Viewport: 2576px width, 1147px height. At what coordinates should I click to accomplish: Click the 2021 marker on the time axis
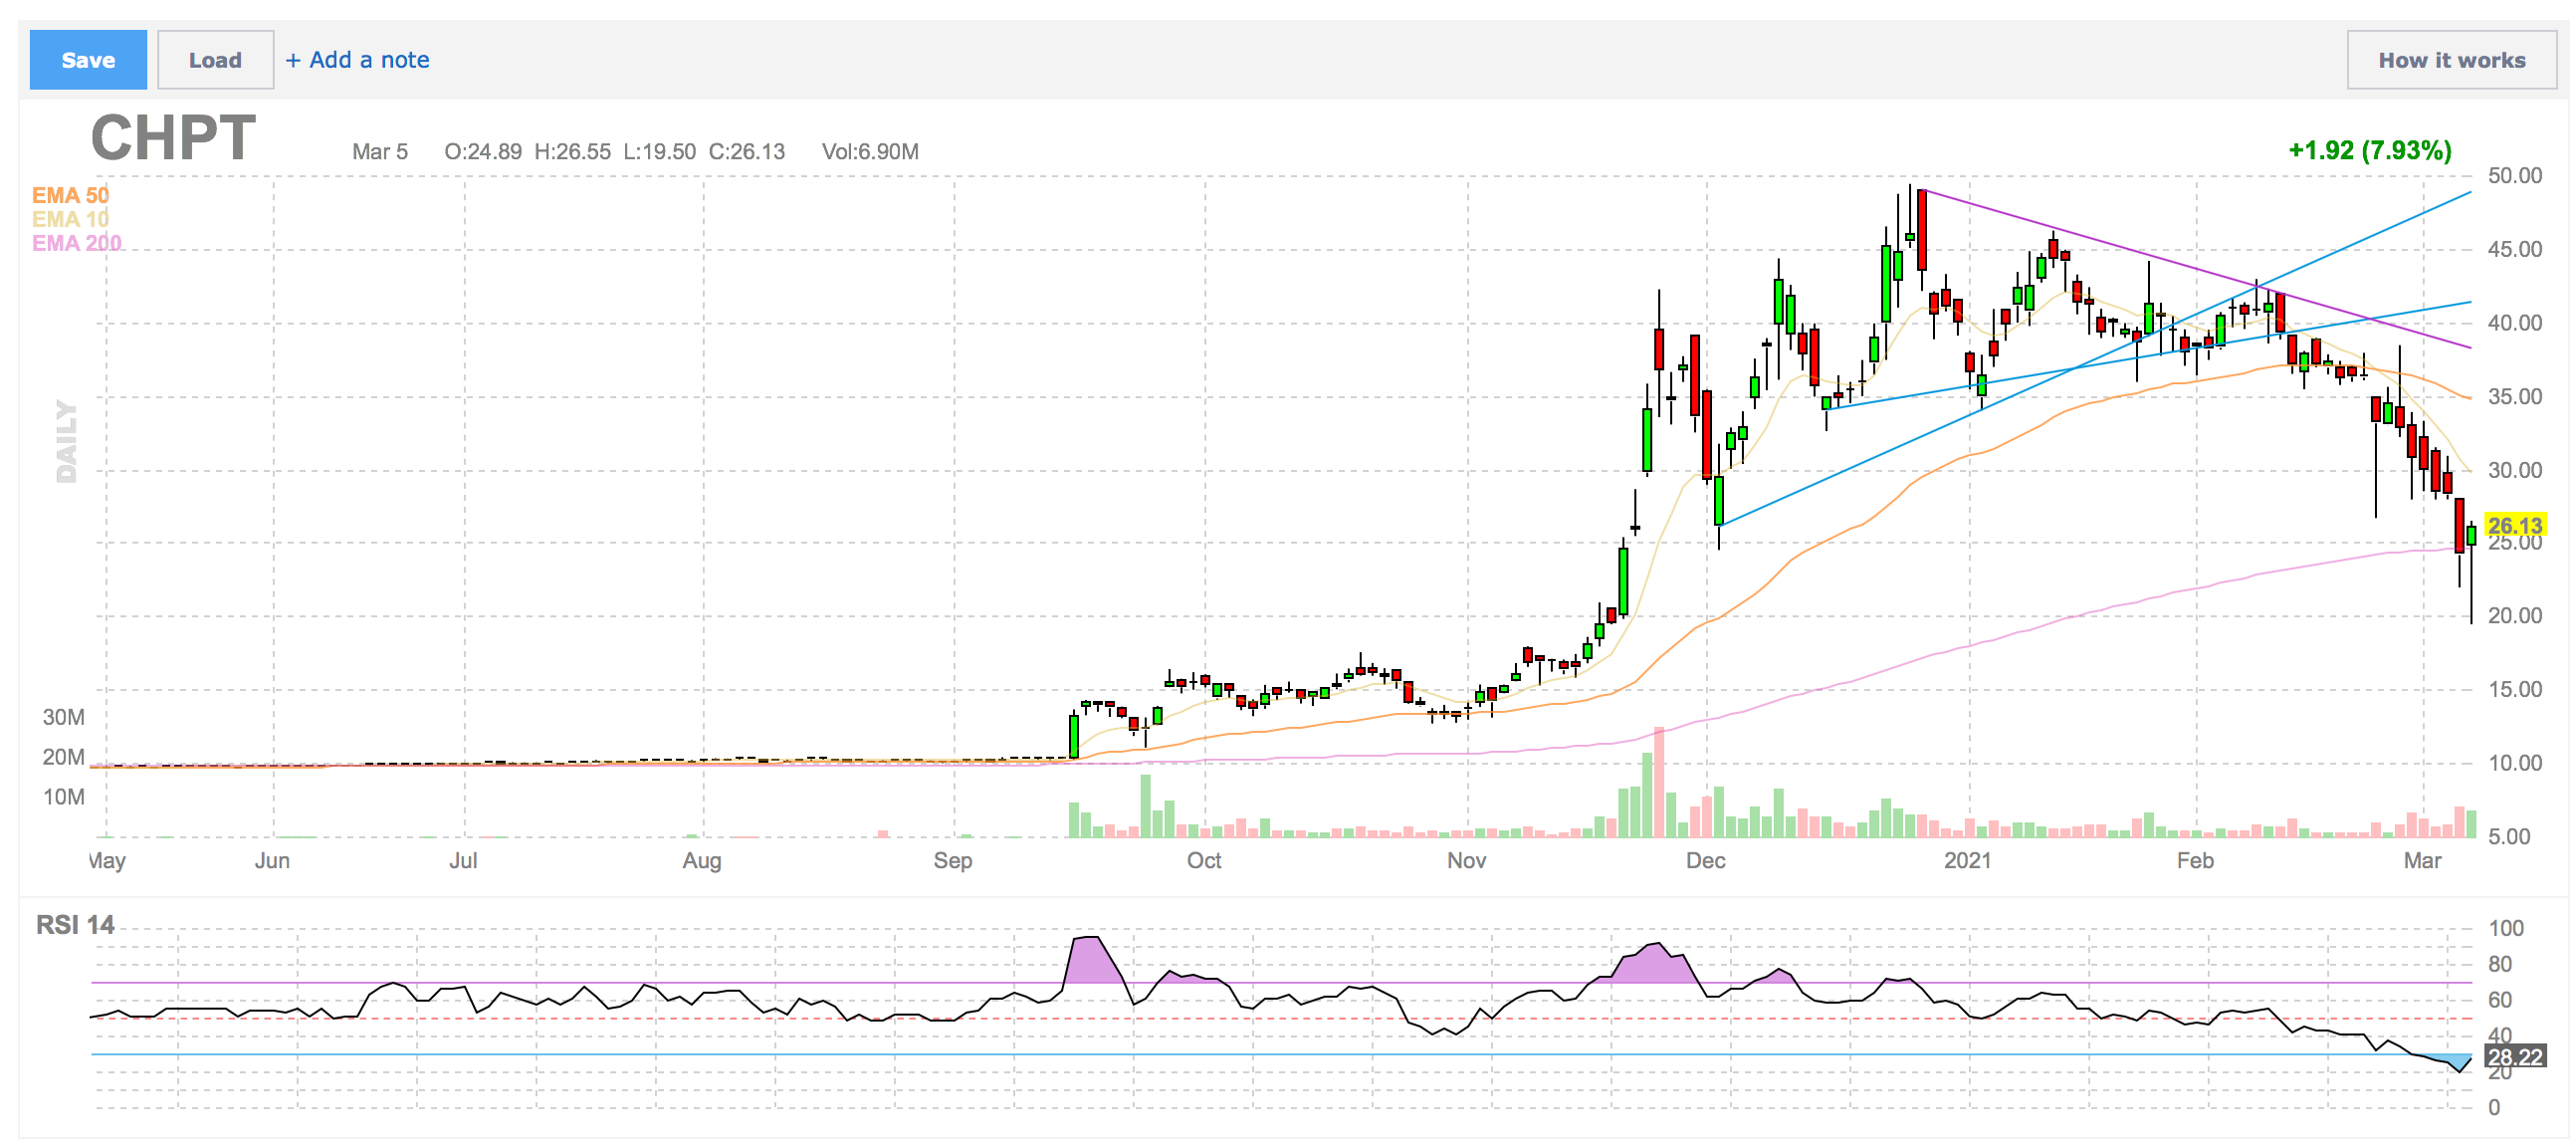[1966, 860]
